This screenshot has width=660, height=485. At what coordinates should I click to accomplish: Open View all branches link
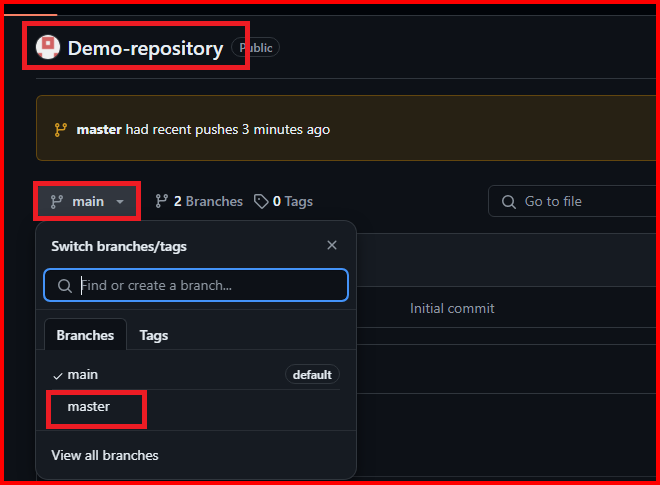[105, 455]
